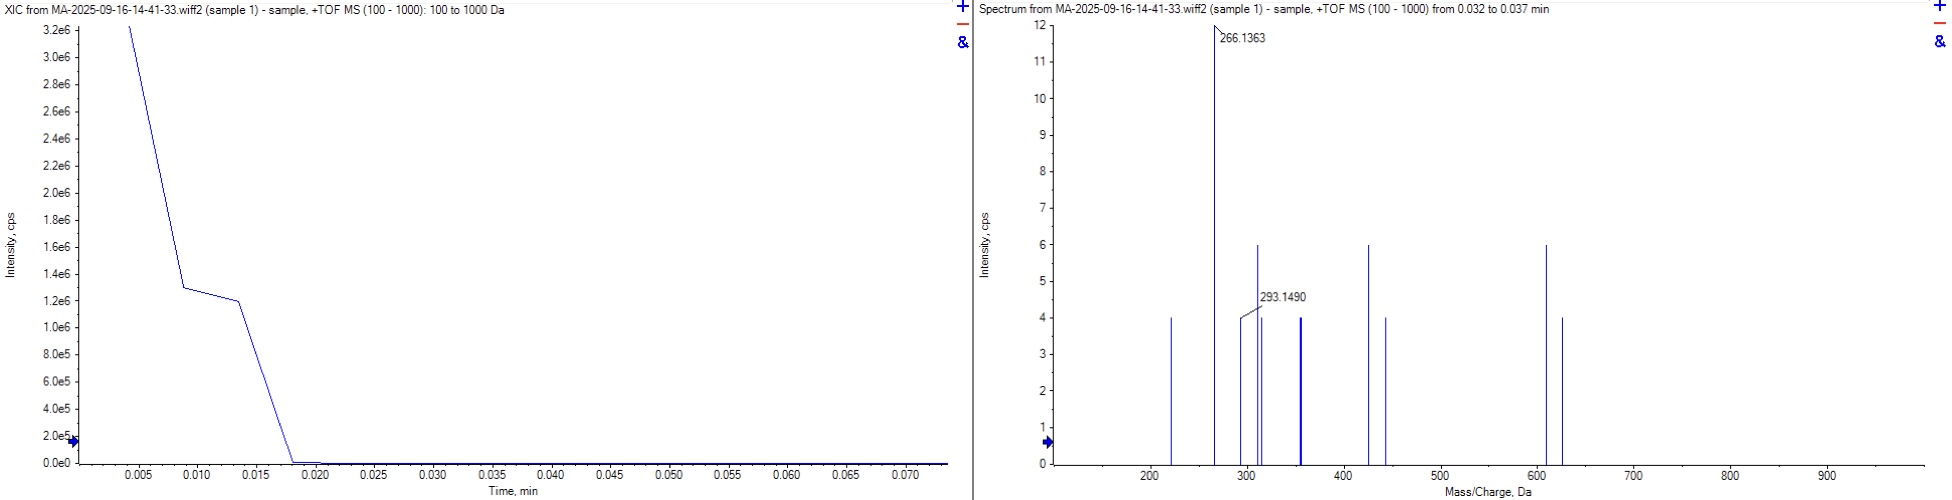Click the Spectrum pane 'Intensity, cps' axis label
This screenshot has width=1952, height=500.
coord(985,245)
